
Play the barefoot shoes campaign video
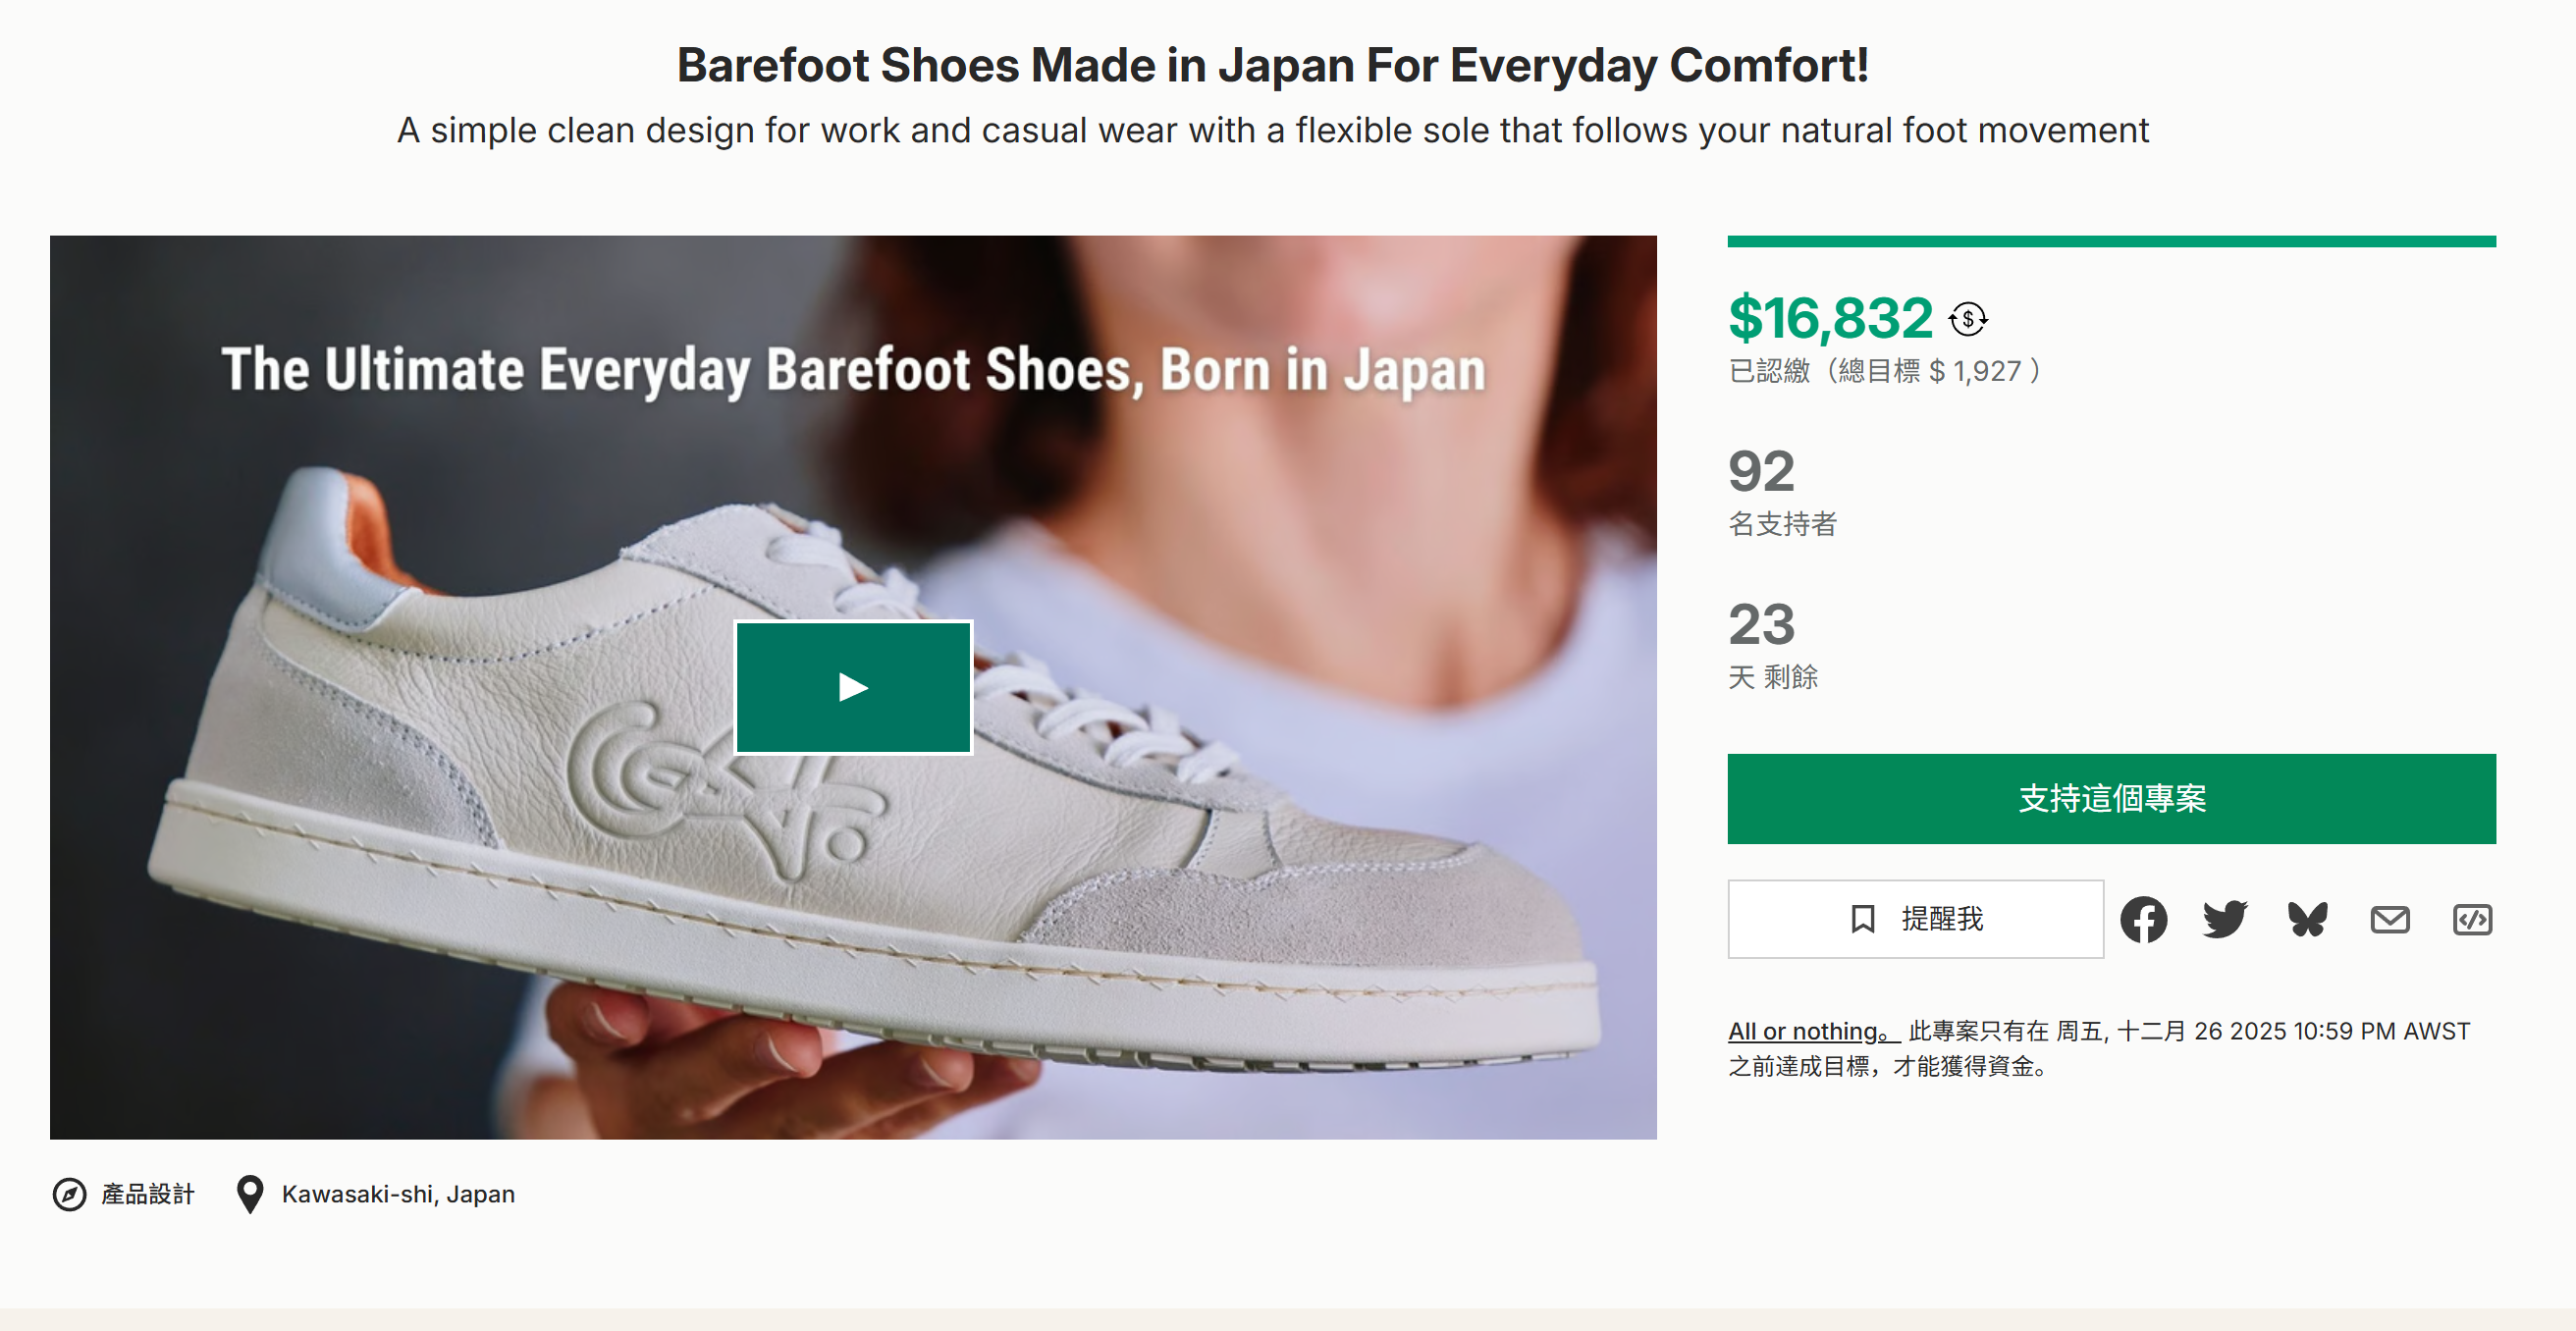[x=853, y=687]
